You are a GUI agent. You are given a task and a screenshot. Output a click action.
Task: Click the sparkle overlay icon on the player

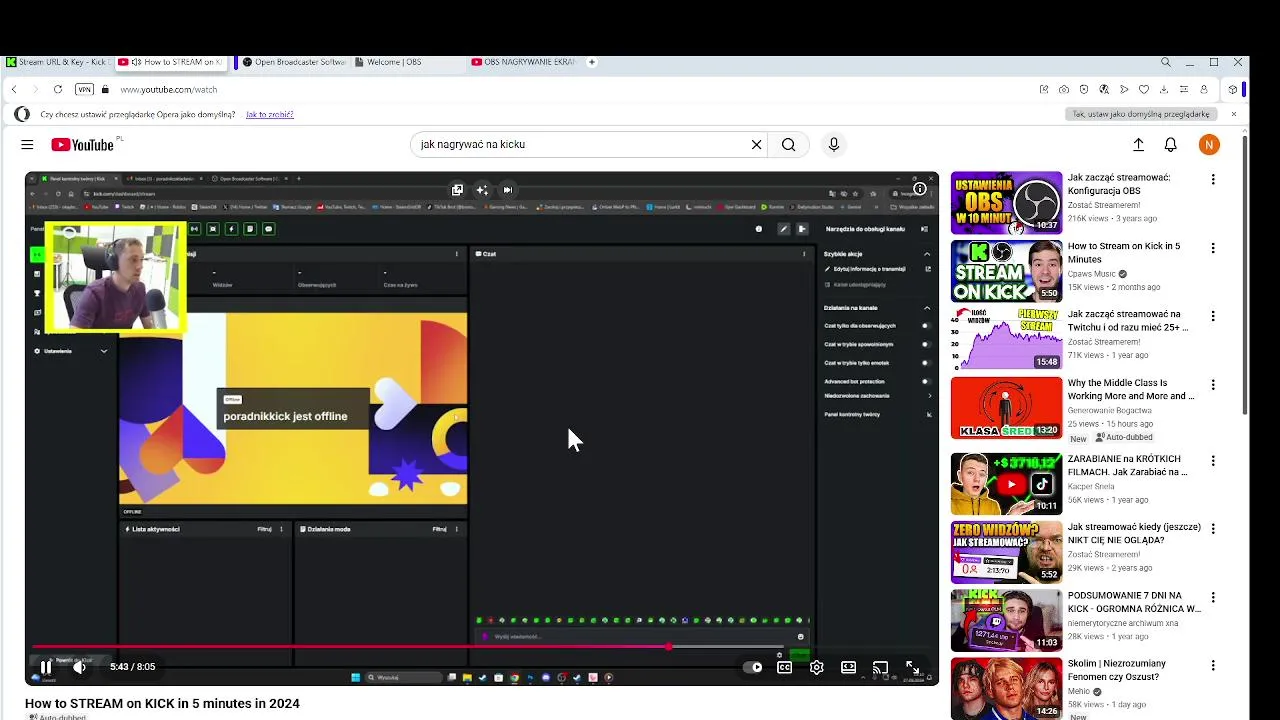click(482, 189)
